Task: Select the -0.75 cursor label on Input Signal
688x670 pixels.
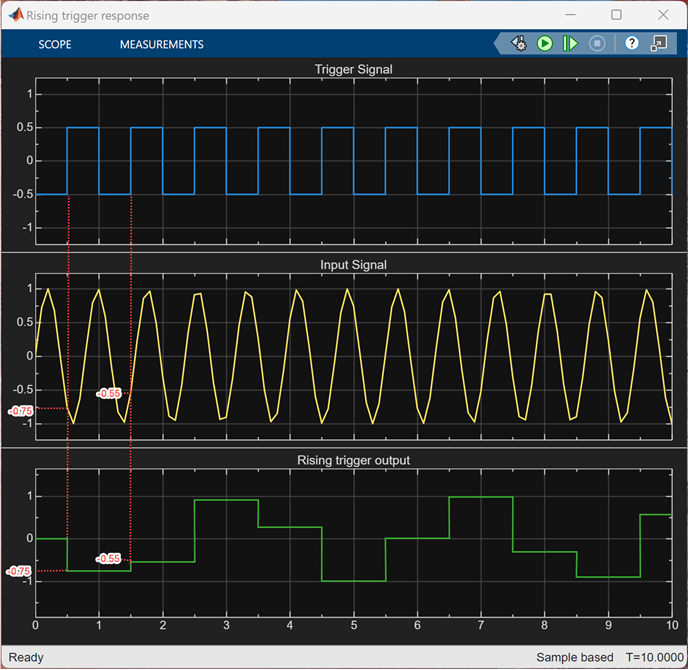Action: coord(20,410)
